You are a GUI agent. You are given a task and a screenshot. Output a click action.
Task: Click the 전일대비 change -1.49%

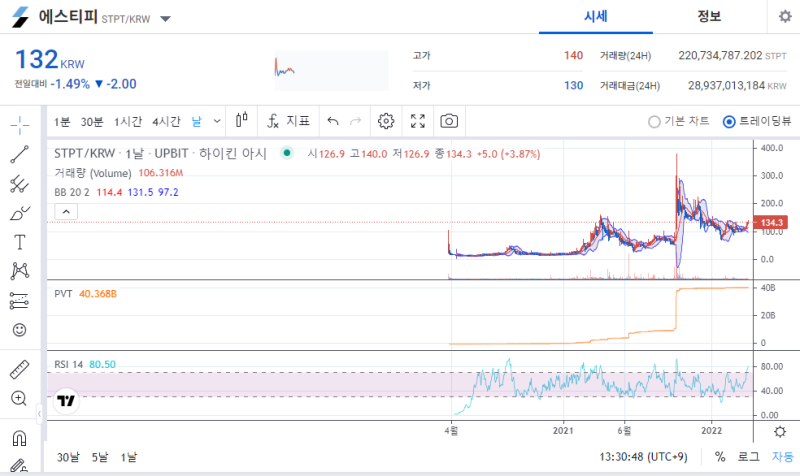tap(70, 84)
